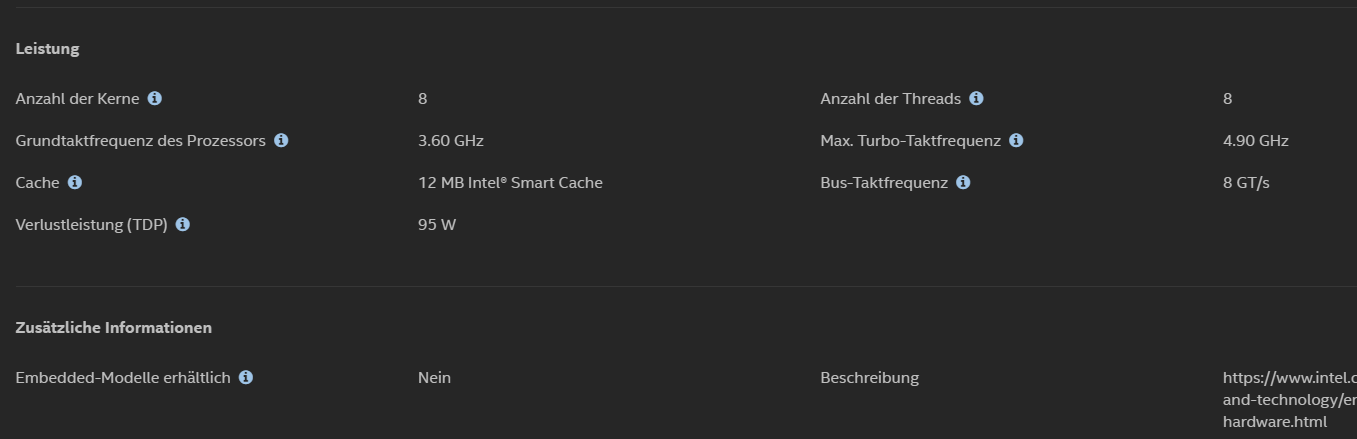1357x439 pixels.
Task: Select the 8 GT/s bus speed value
Action: [1246, 182]
